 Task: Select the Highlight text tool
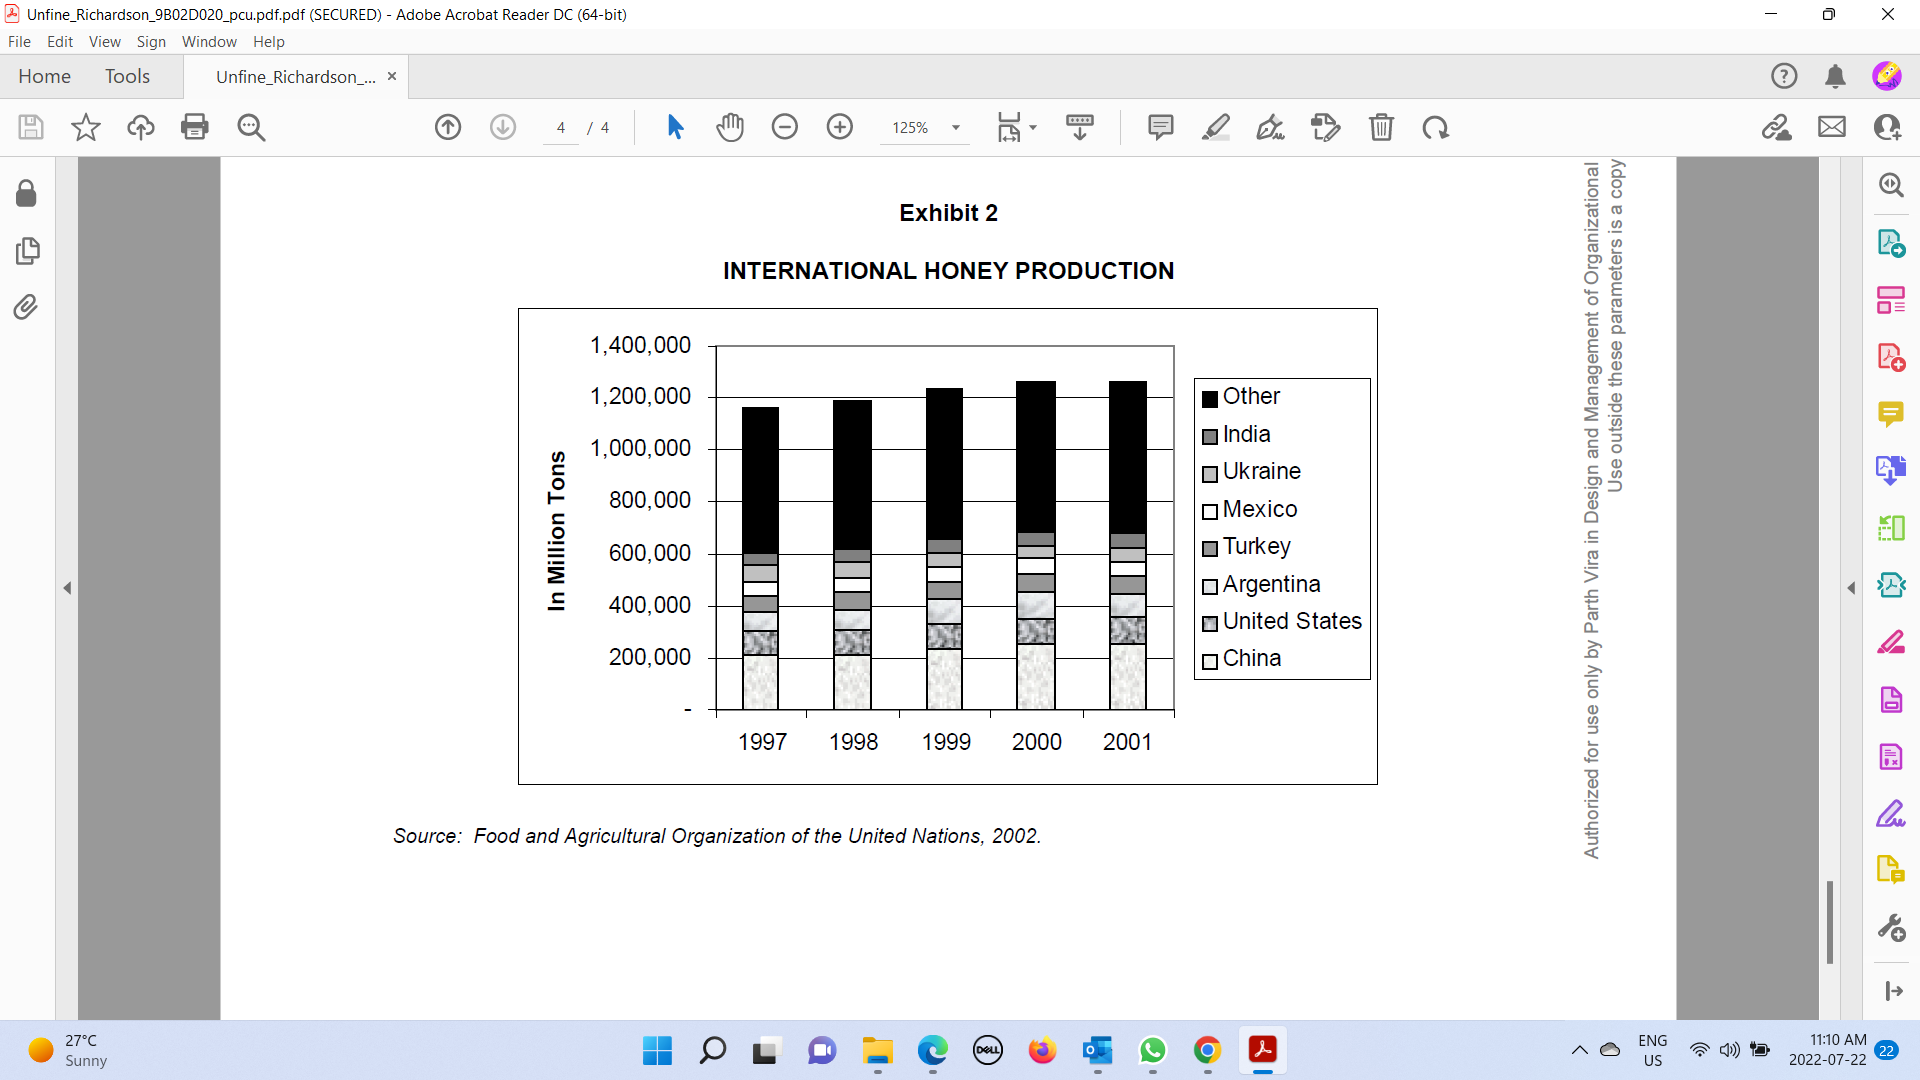pyautogui.click(x=1217, y=127)
